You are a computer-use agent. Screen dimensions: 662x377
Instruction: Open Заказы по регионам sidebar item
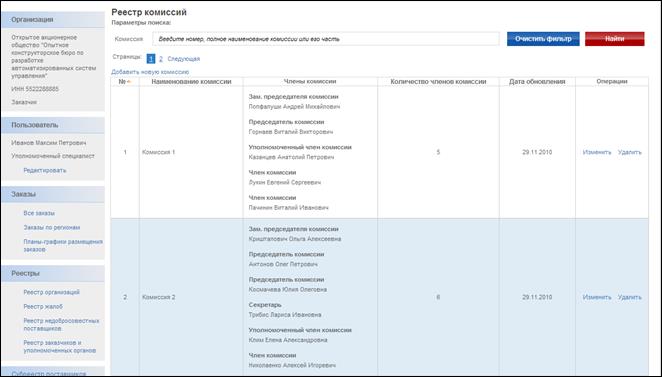(52, 228)
